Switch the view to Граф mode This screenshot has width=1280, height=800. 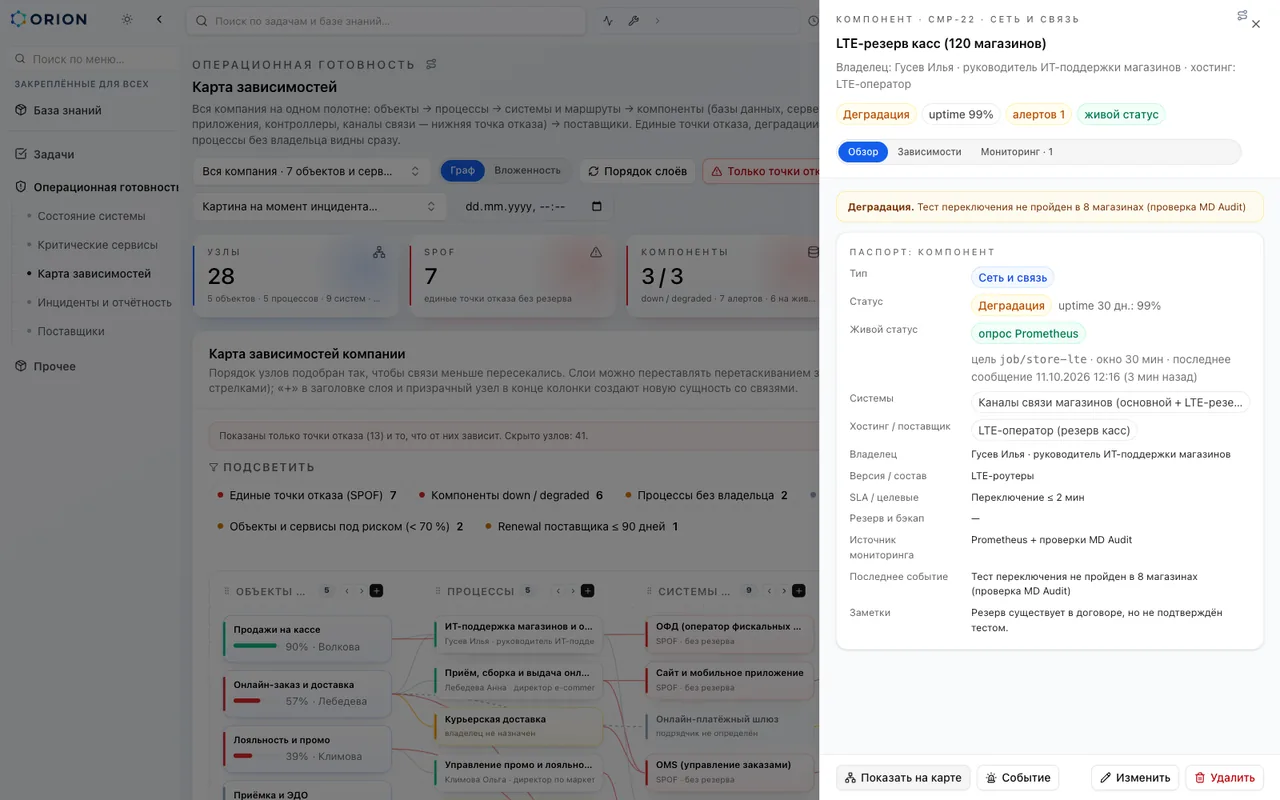(462, 171)
